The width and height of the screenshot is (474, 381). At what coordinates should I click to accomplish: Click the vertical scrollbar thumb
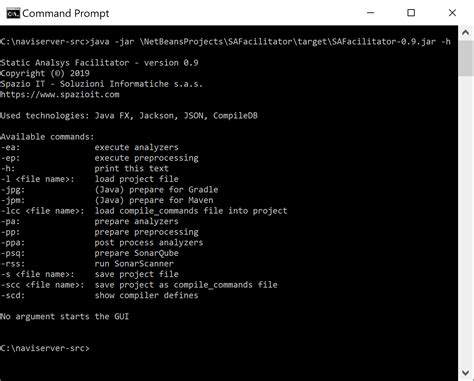click(466, 58)
